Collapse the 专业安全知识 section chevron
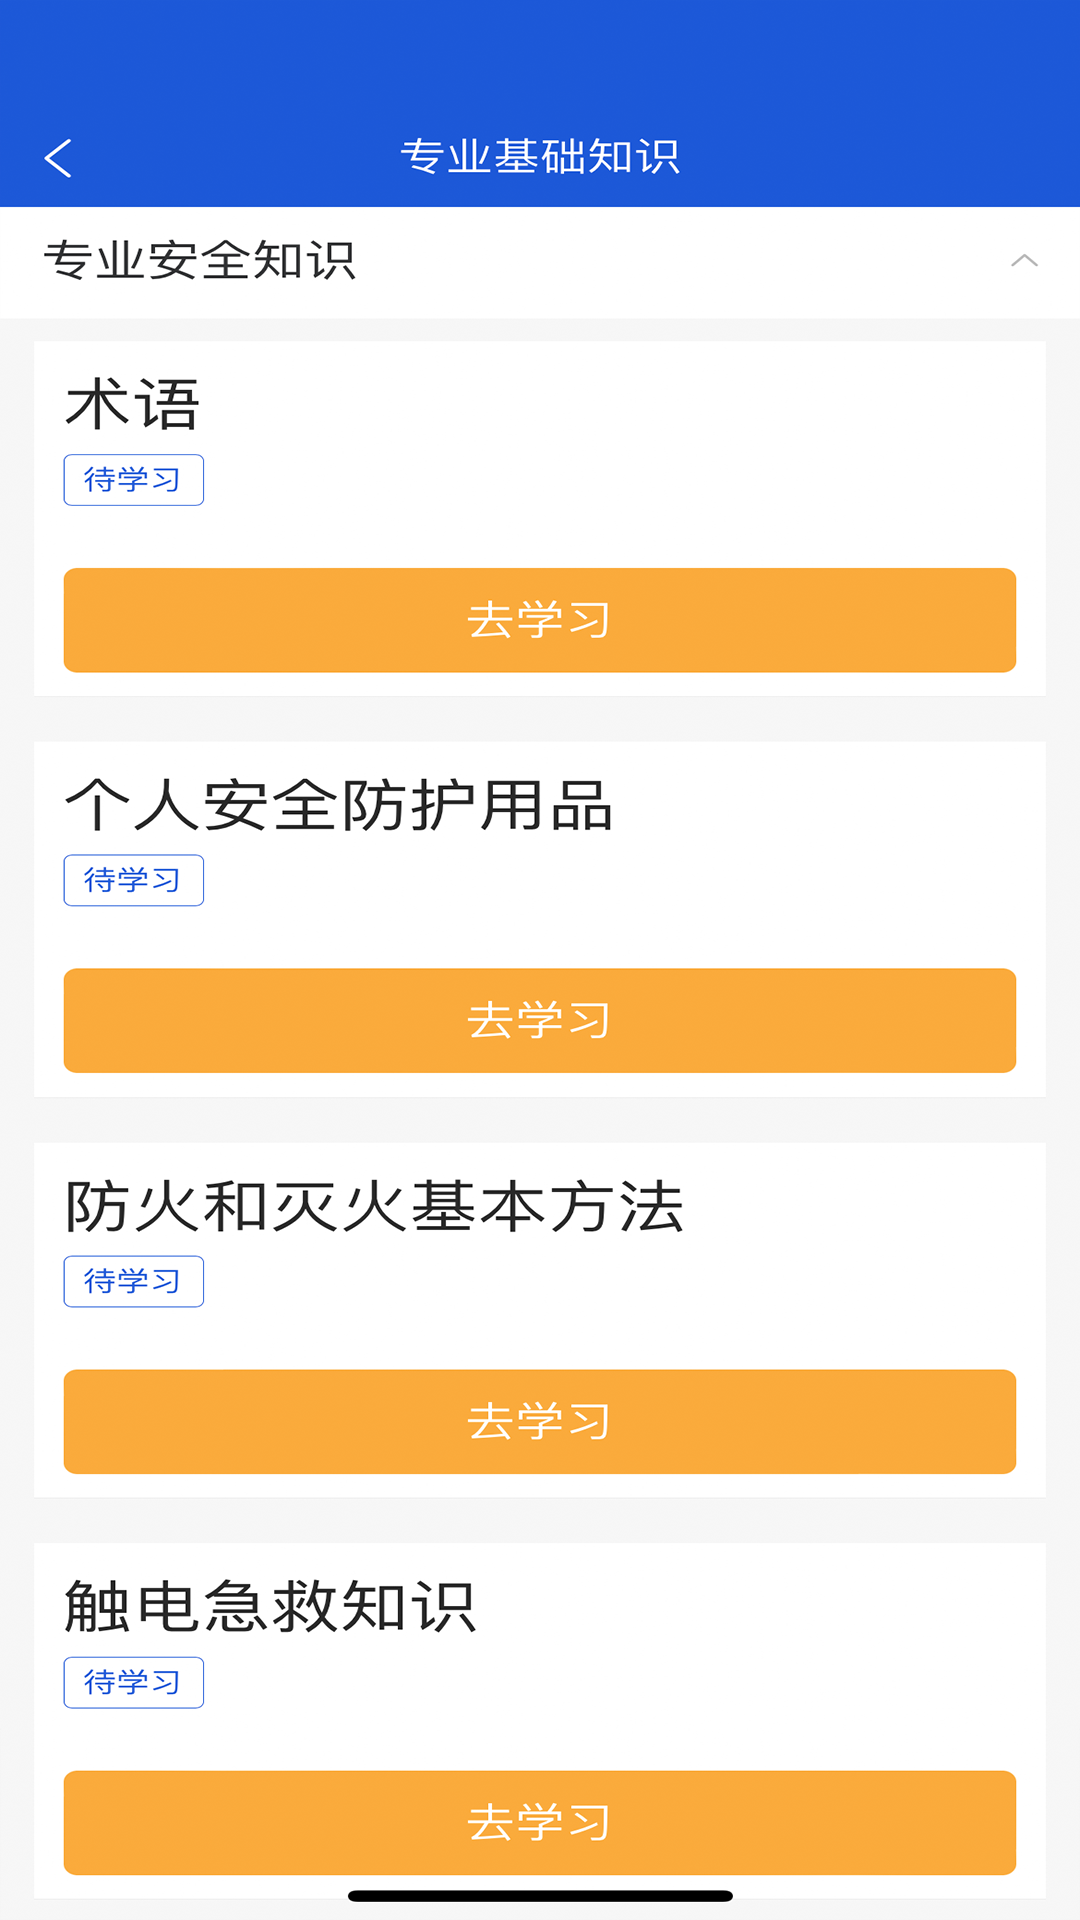1080x1920 pixels. (1024, 261)
